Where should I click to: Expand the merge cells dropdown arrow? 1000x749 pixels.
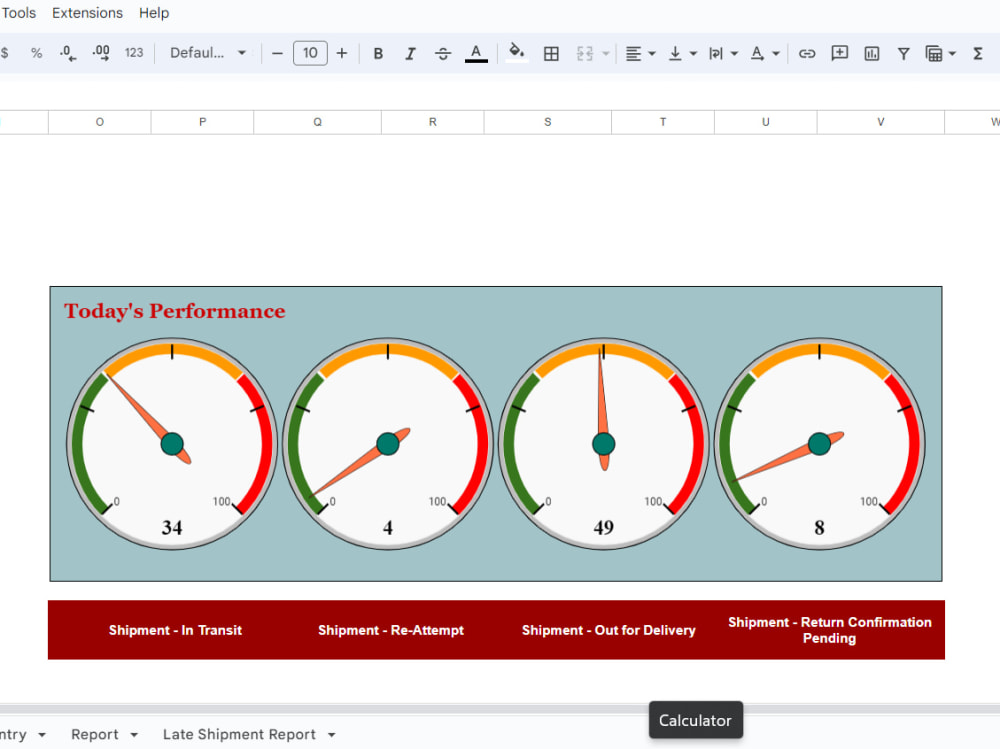[606, 54]
